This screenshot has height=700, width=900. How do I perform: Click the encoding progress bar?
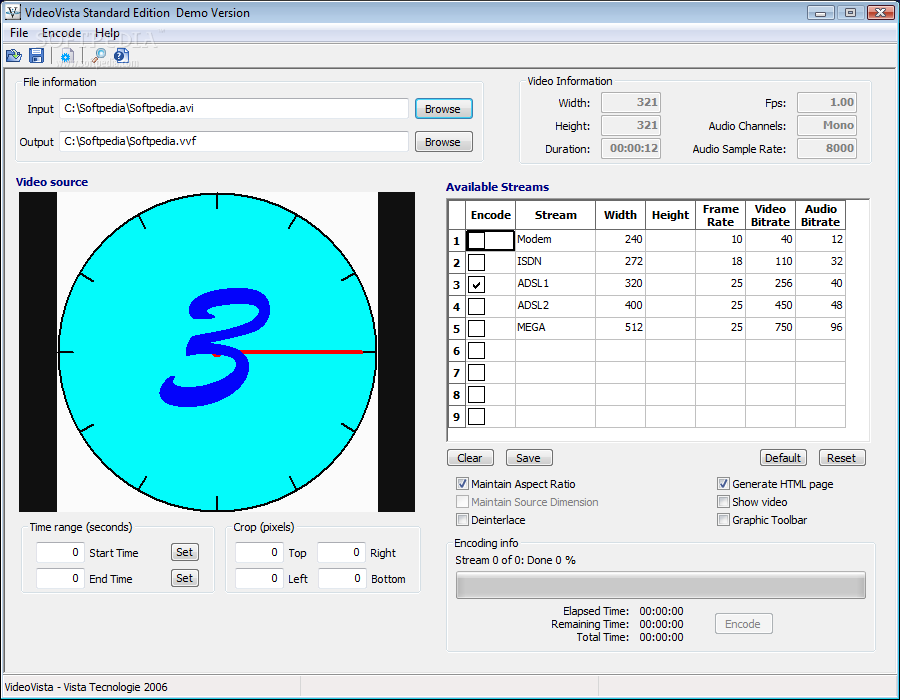661,585
